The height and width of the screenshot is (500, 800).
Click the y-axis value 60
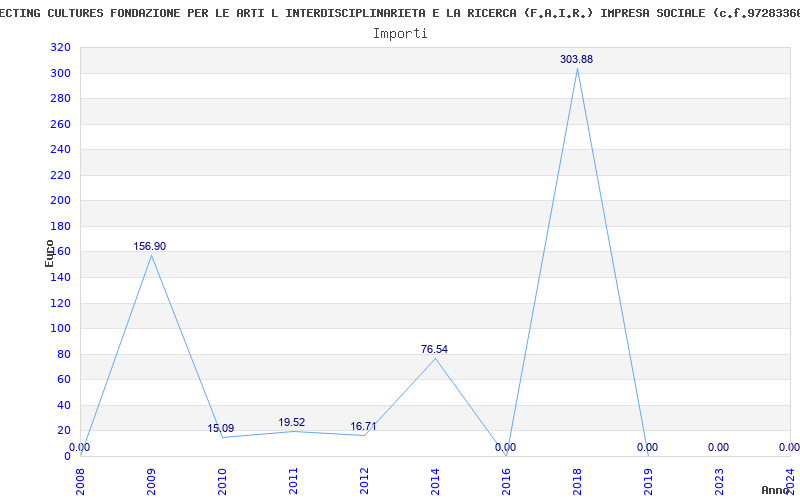pyautogui.click(x=64, y=380)
